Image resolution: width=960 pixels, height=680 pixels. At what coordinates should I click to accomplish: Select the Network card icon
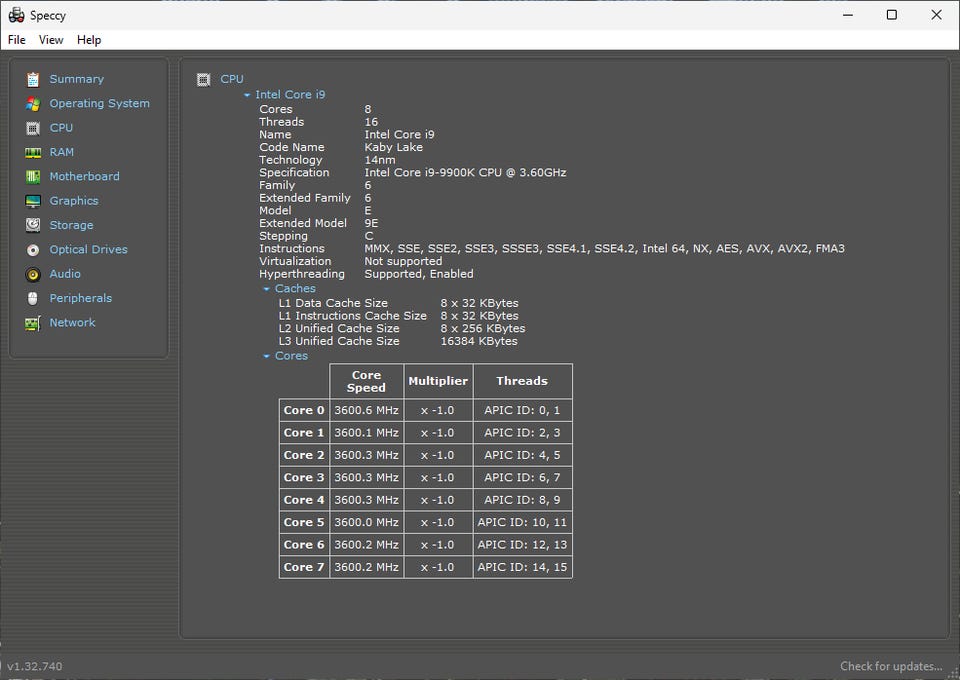coord(33,323)
